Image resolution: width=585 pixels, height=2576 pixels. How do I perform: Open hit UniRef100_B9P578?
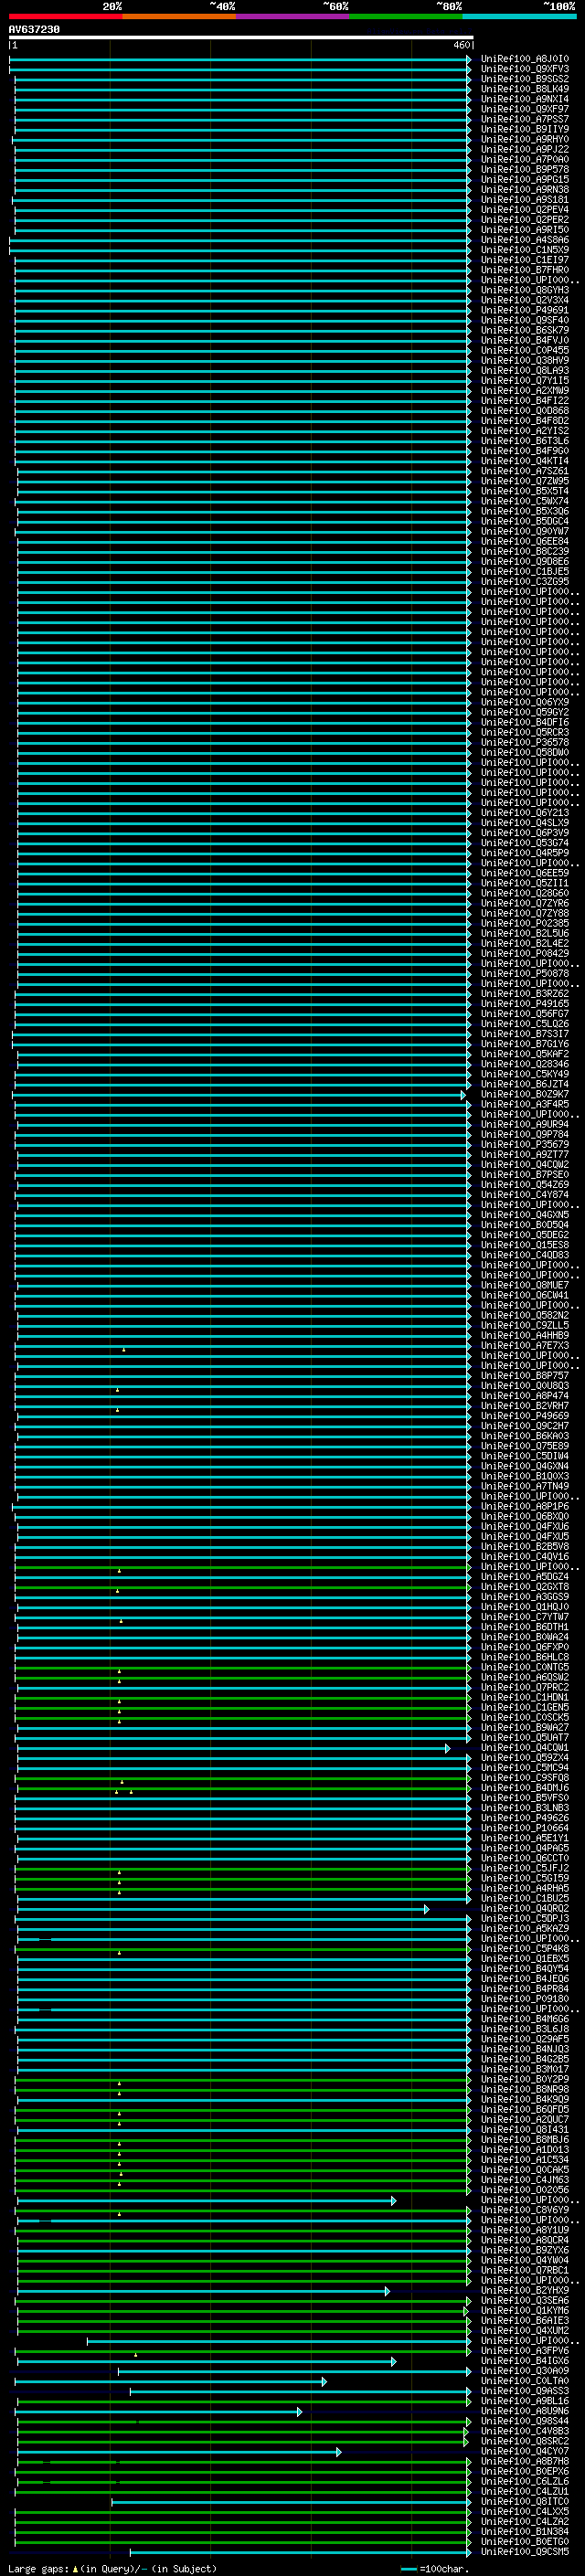coord(525,169)
